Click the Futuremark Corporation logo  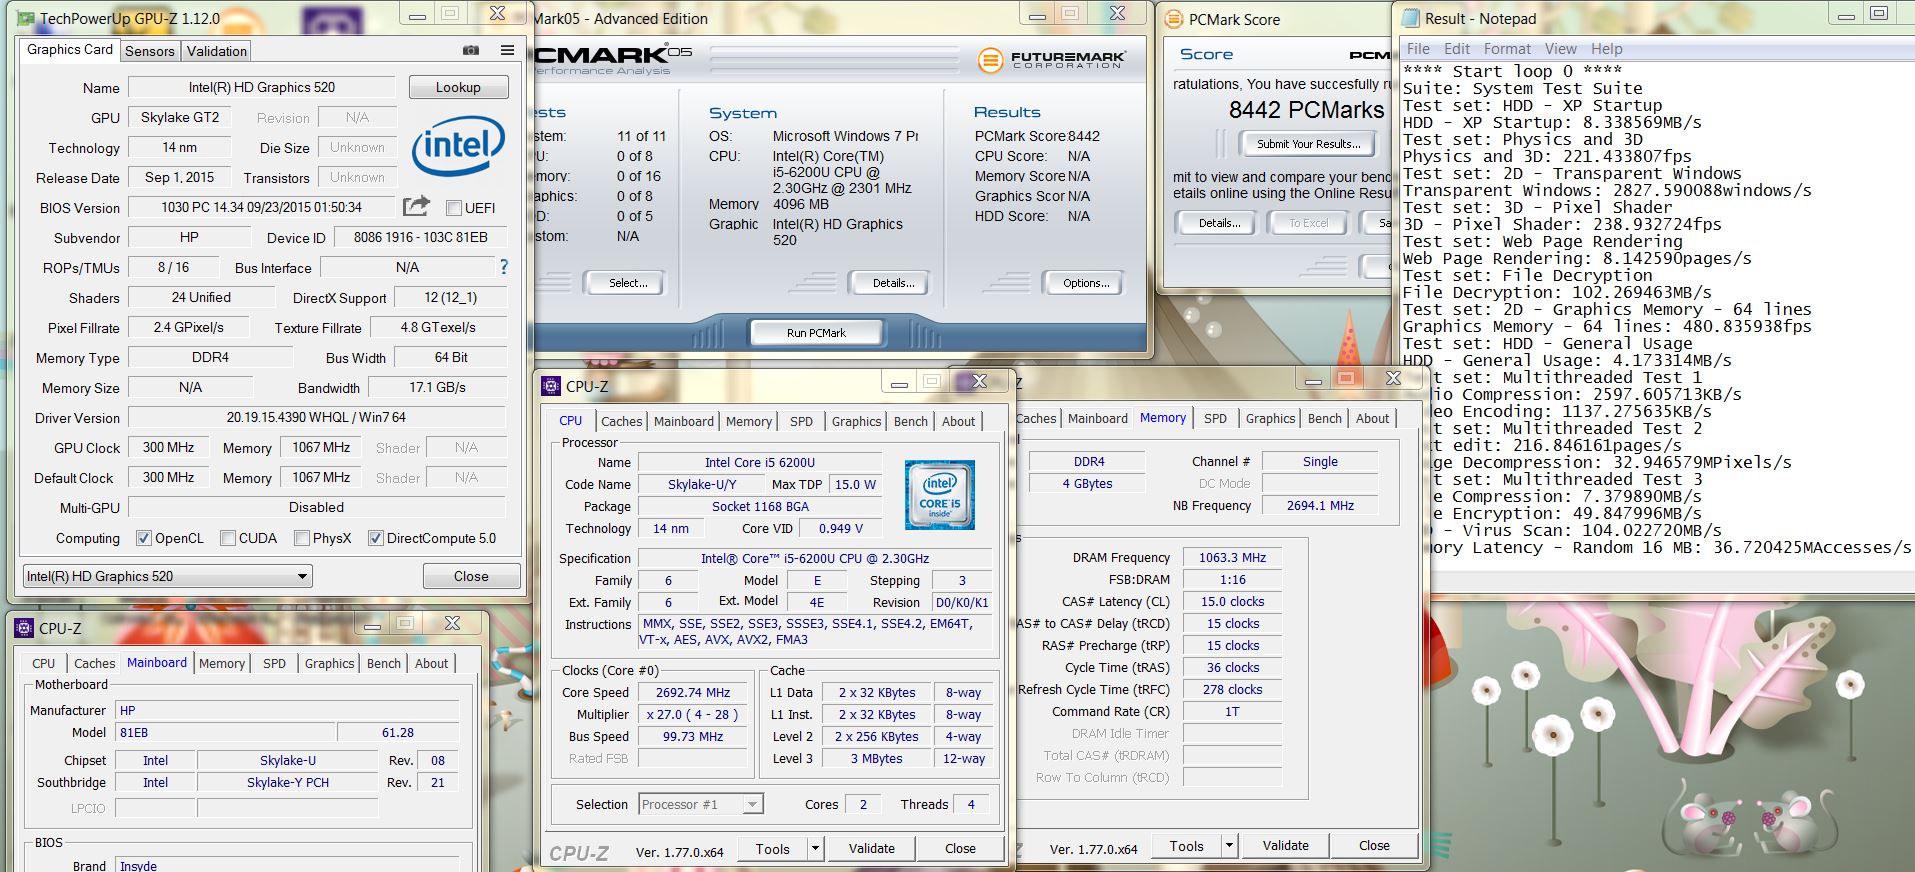pos(1051,60)
